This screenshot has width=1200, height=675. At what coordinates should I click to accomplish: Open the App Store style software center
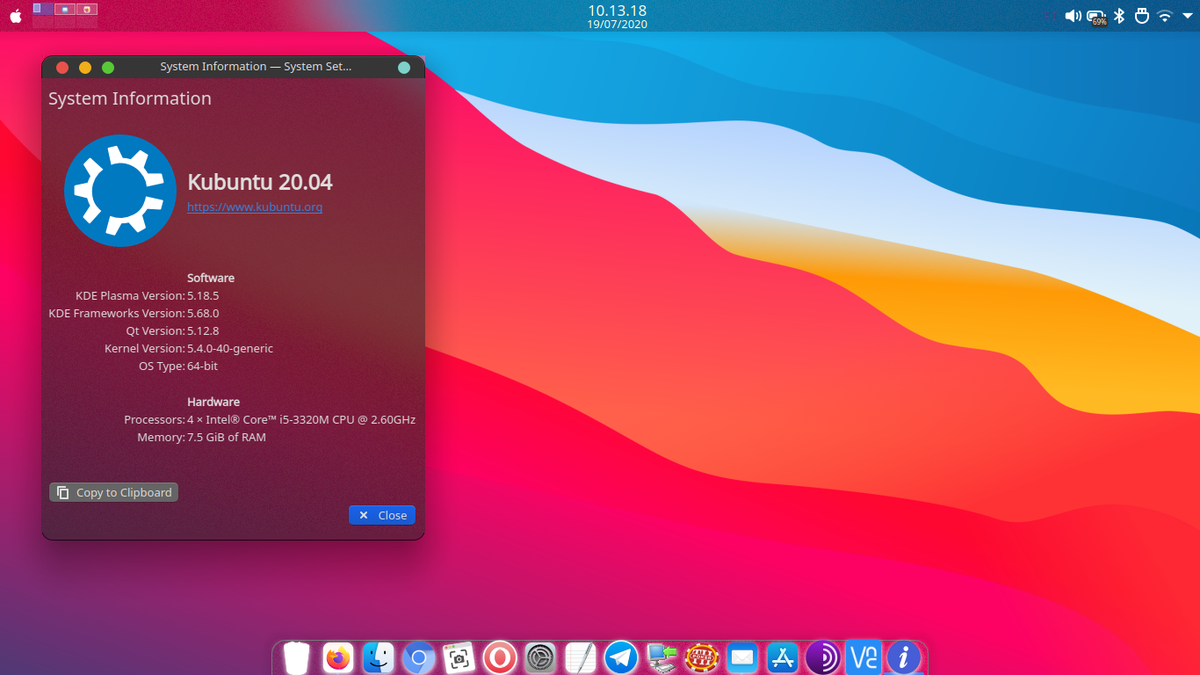pos(783,657)
